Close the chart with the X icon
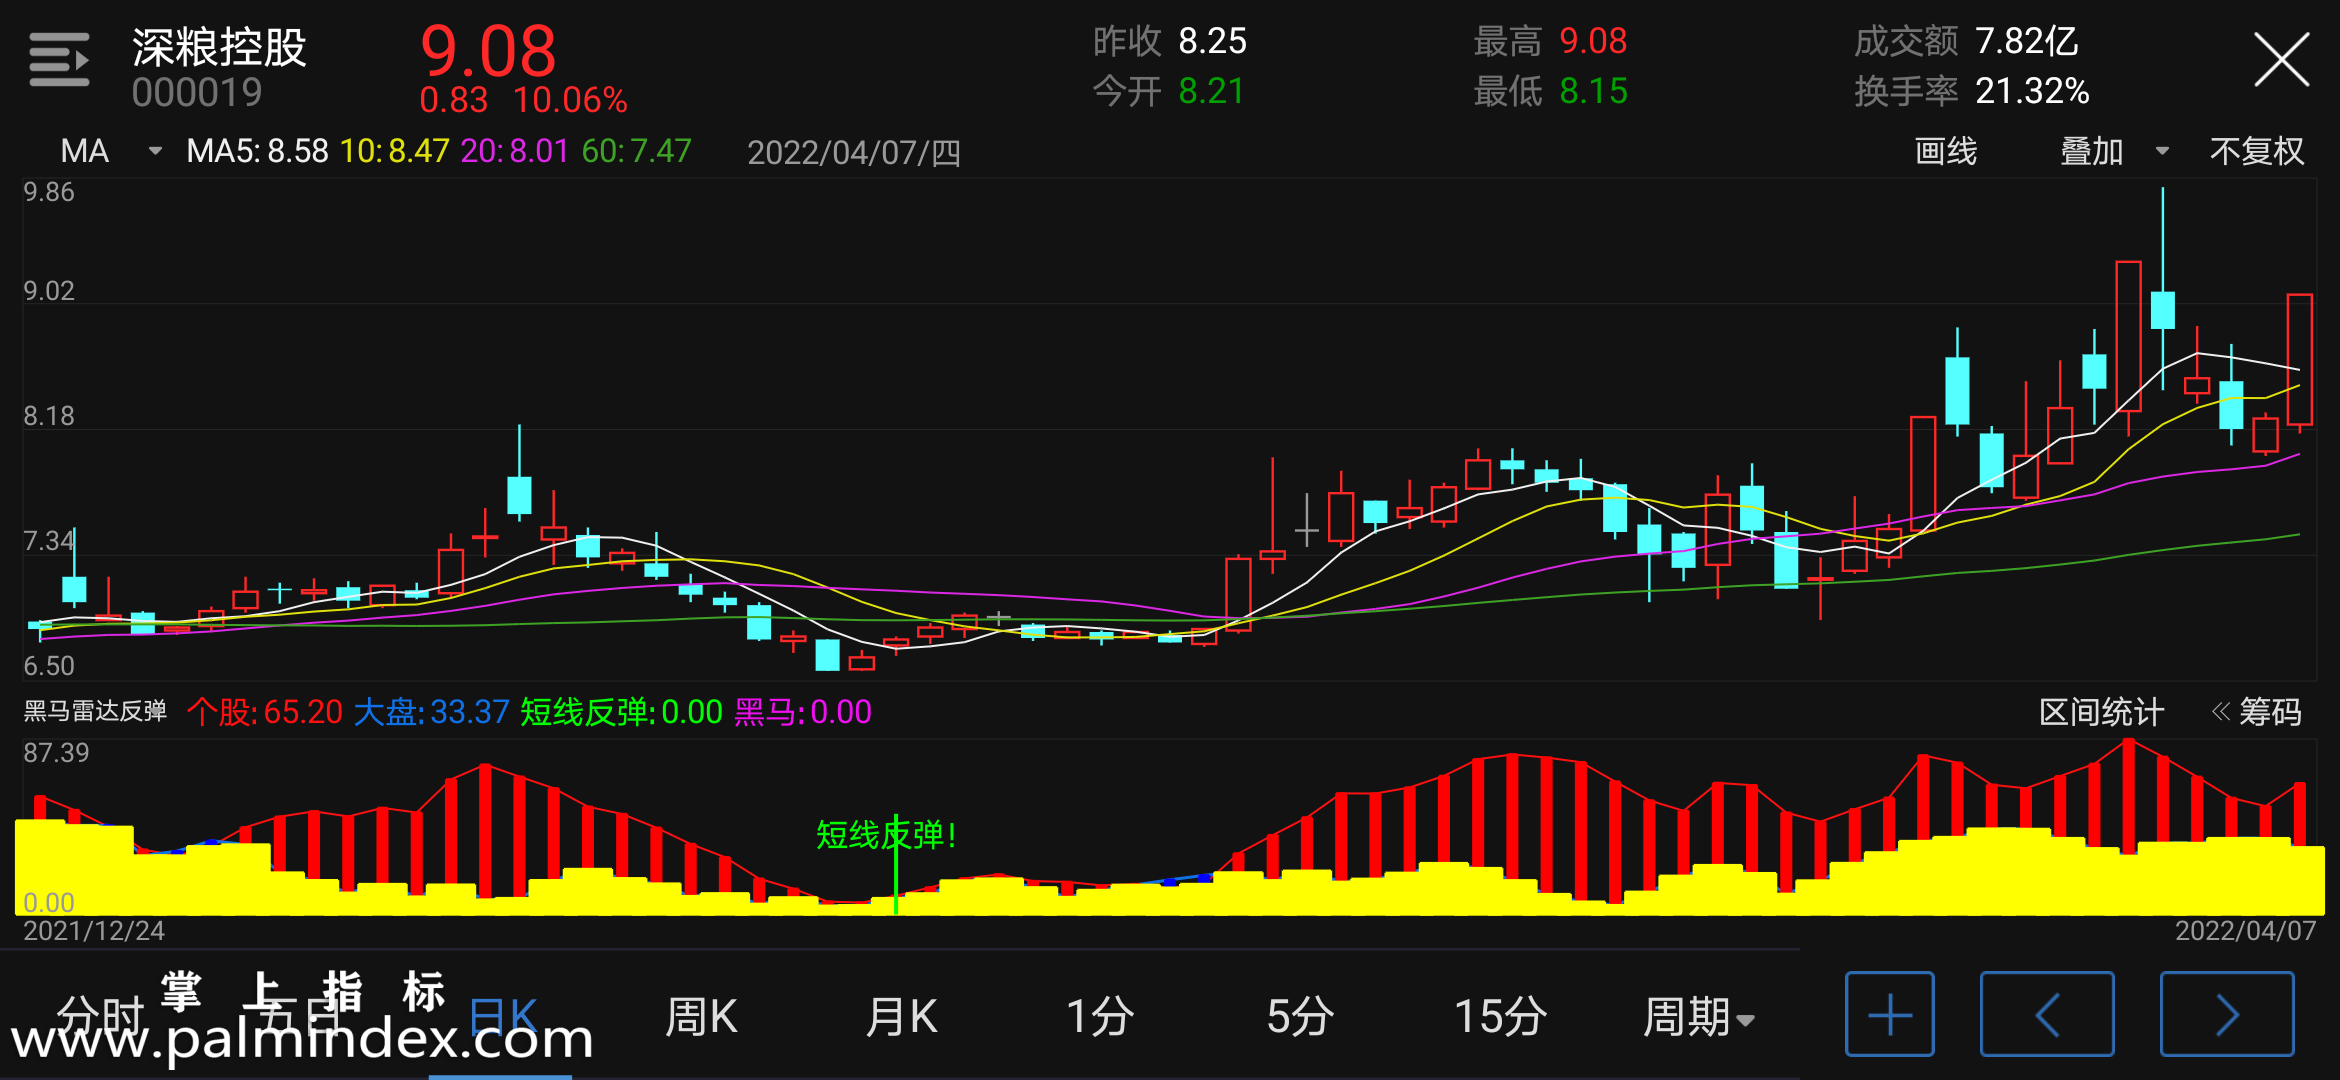The width and height of the screenshot is (2340, 1080). click(2282, 60)
